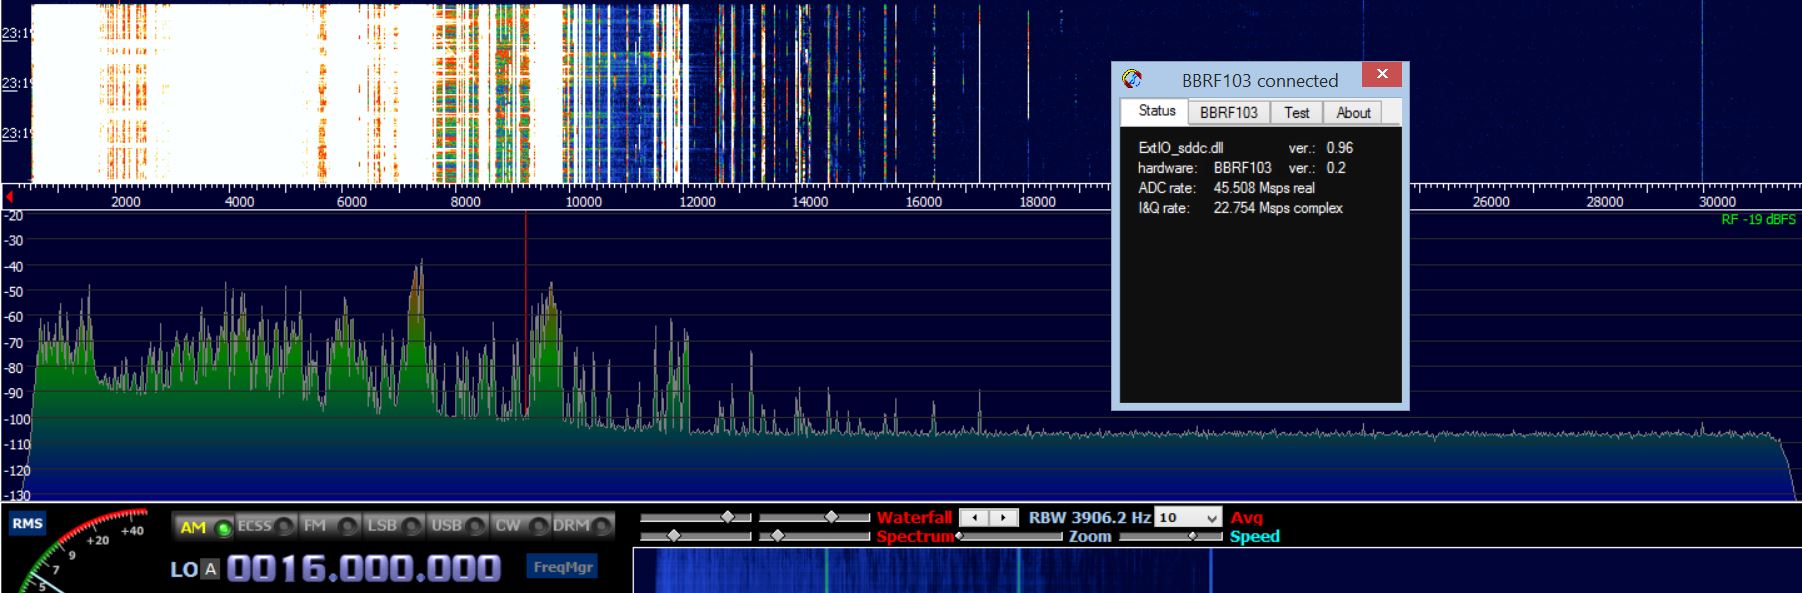Switch to the BBRF103 tab
This screenshot has height=593, width=1802.
1229,113
